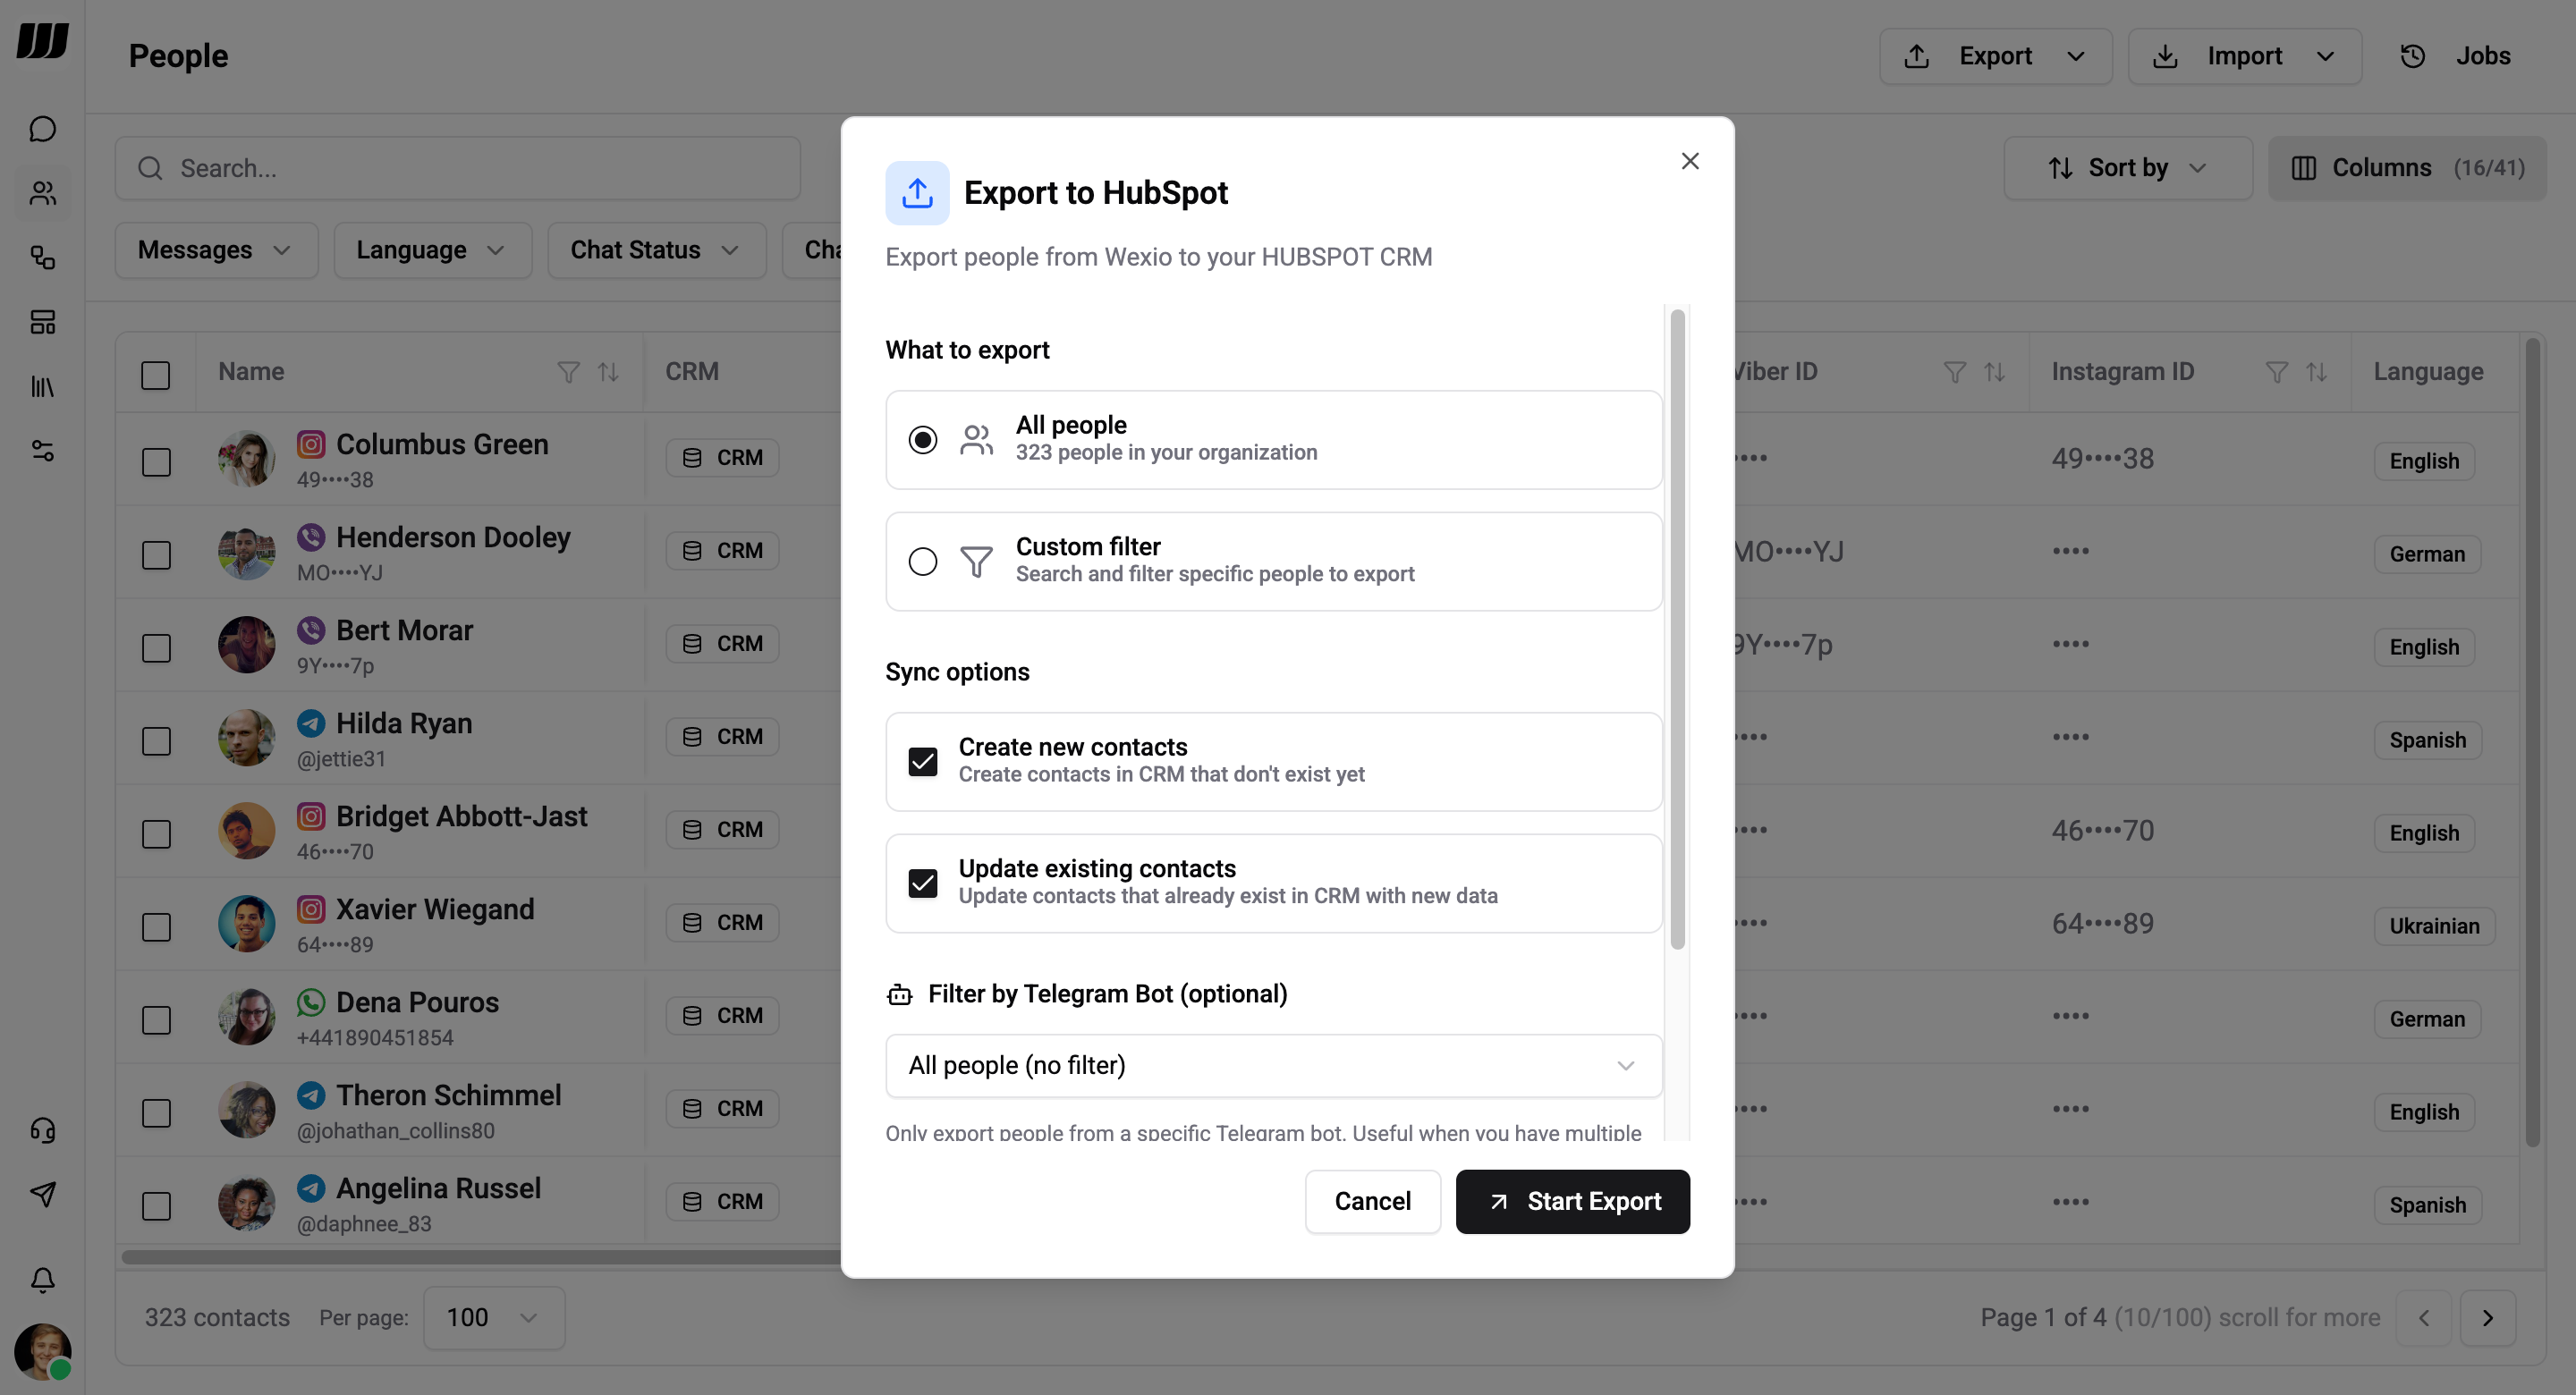Expand the Telegram Bot filter dropdown
The width and height of the screenshot is (2576, 1395).
point(1273,1066)
